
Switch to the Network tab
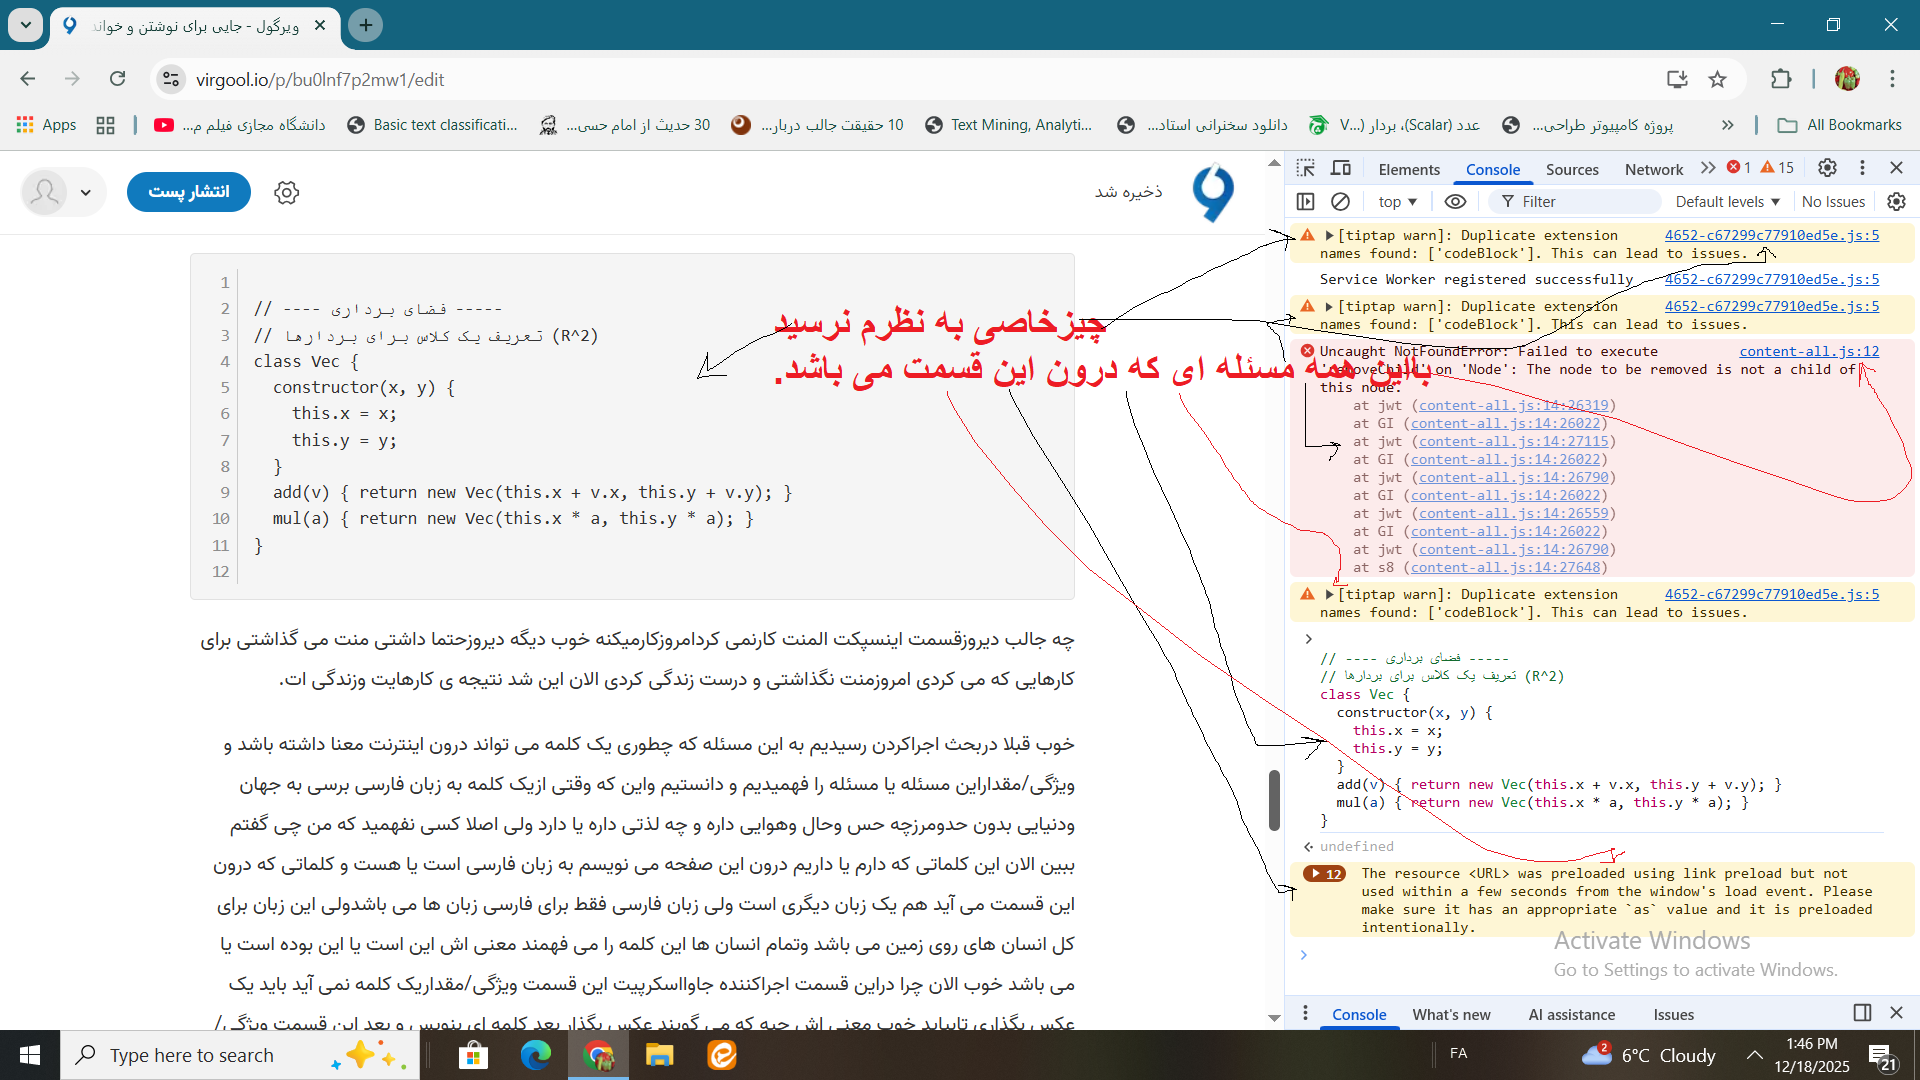(1653, 169)
